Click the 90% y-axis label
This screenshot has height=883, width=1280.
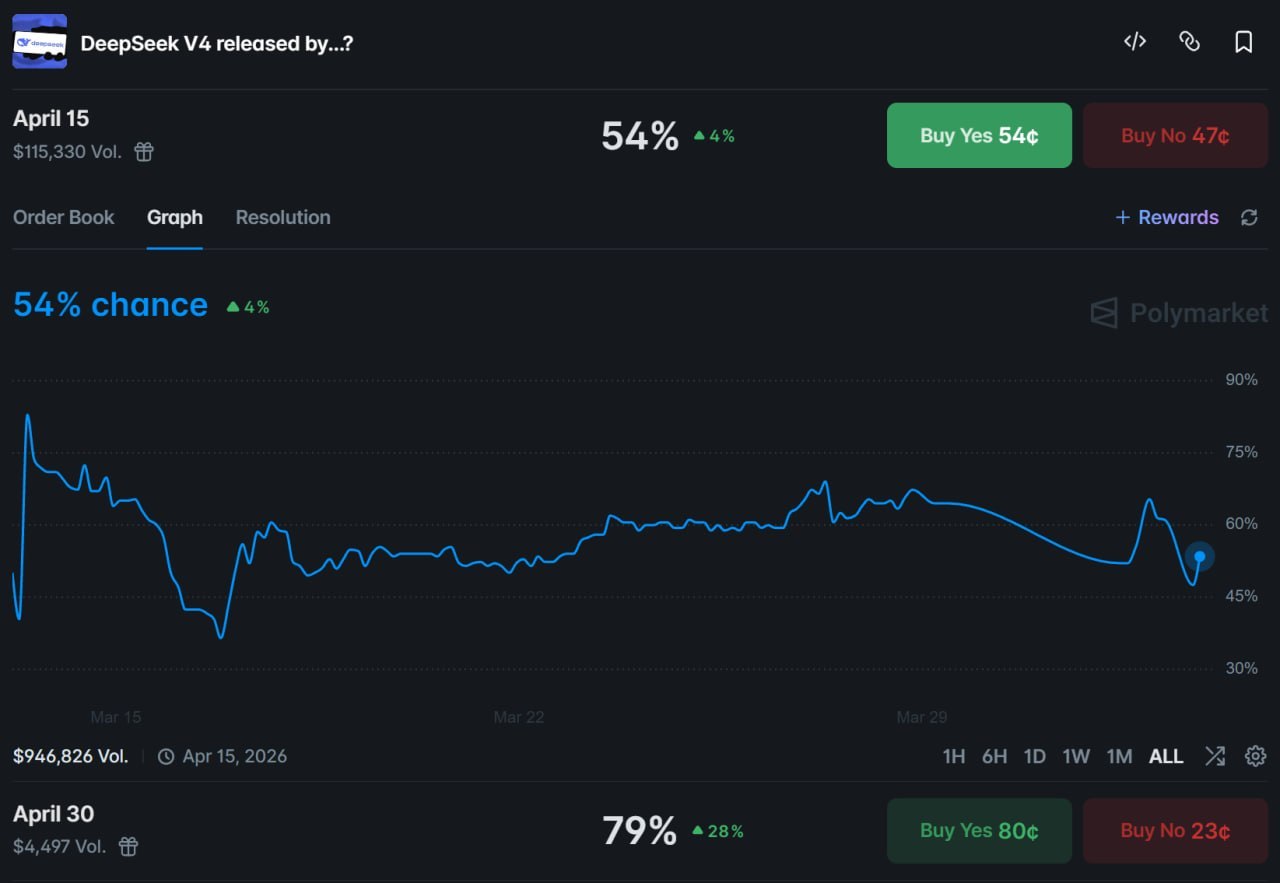1242,380
